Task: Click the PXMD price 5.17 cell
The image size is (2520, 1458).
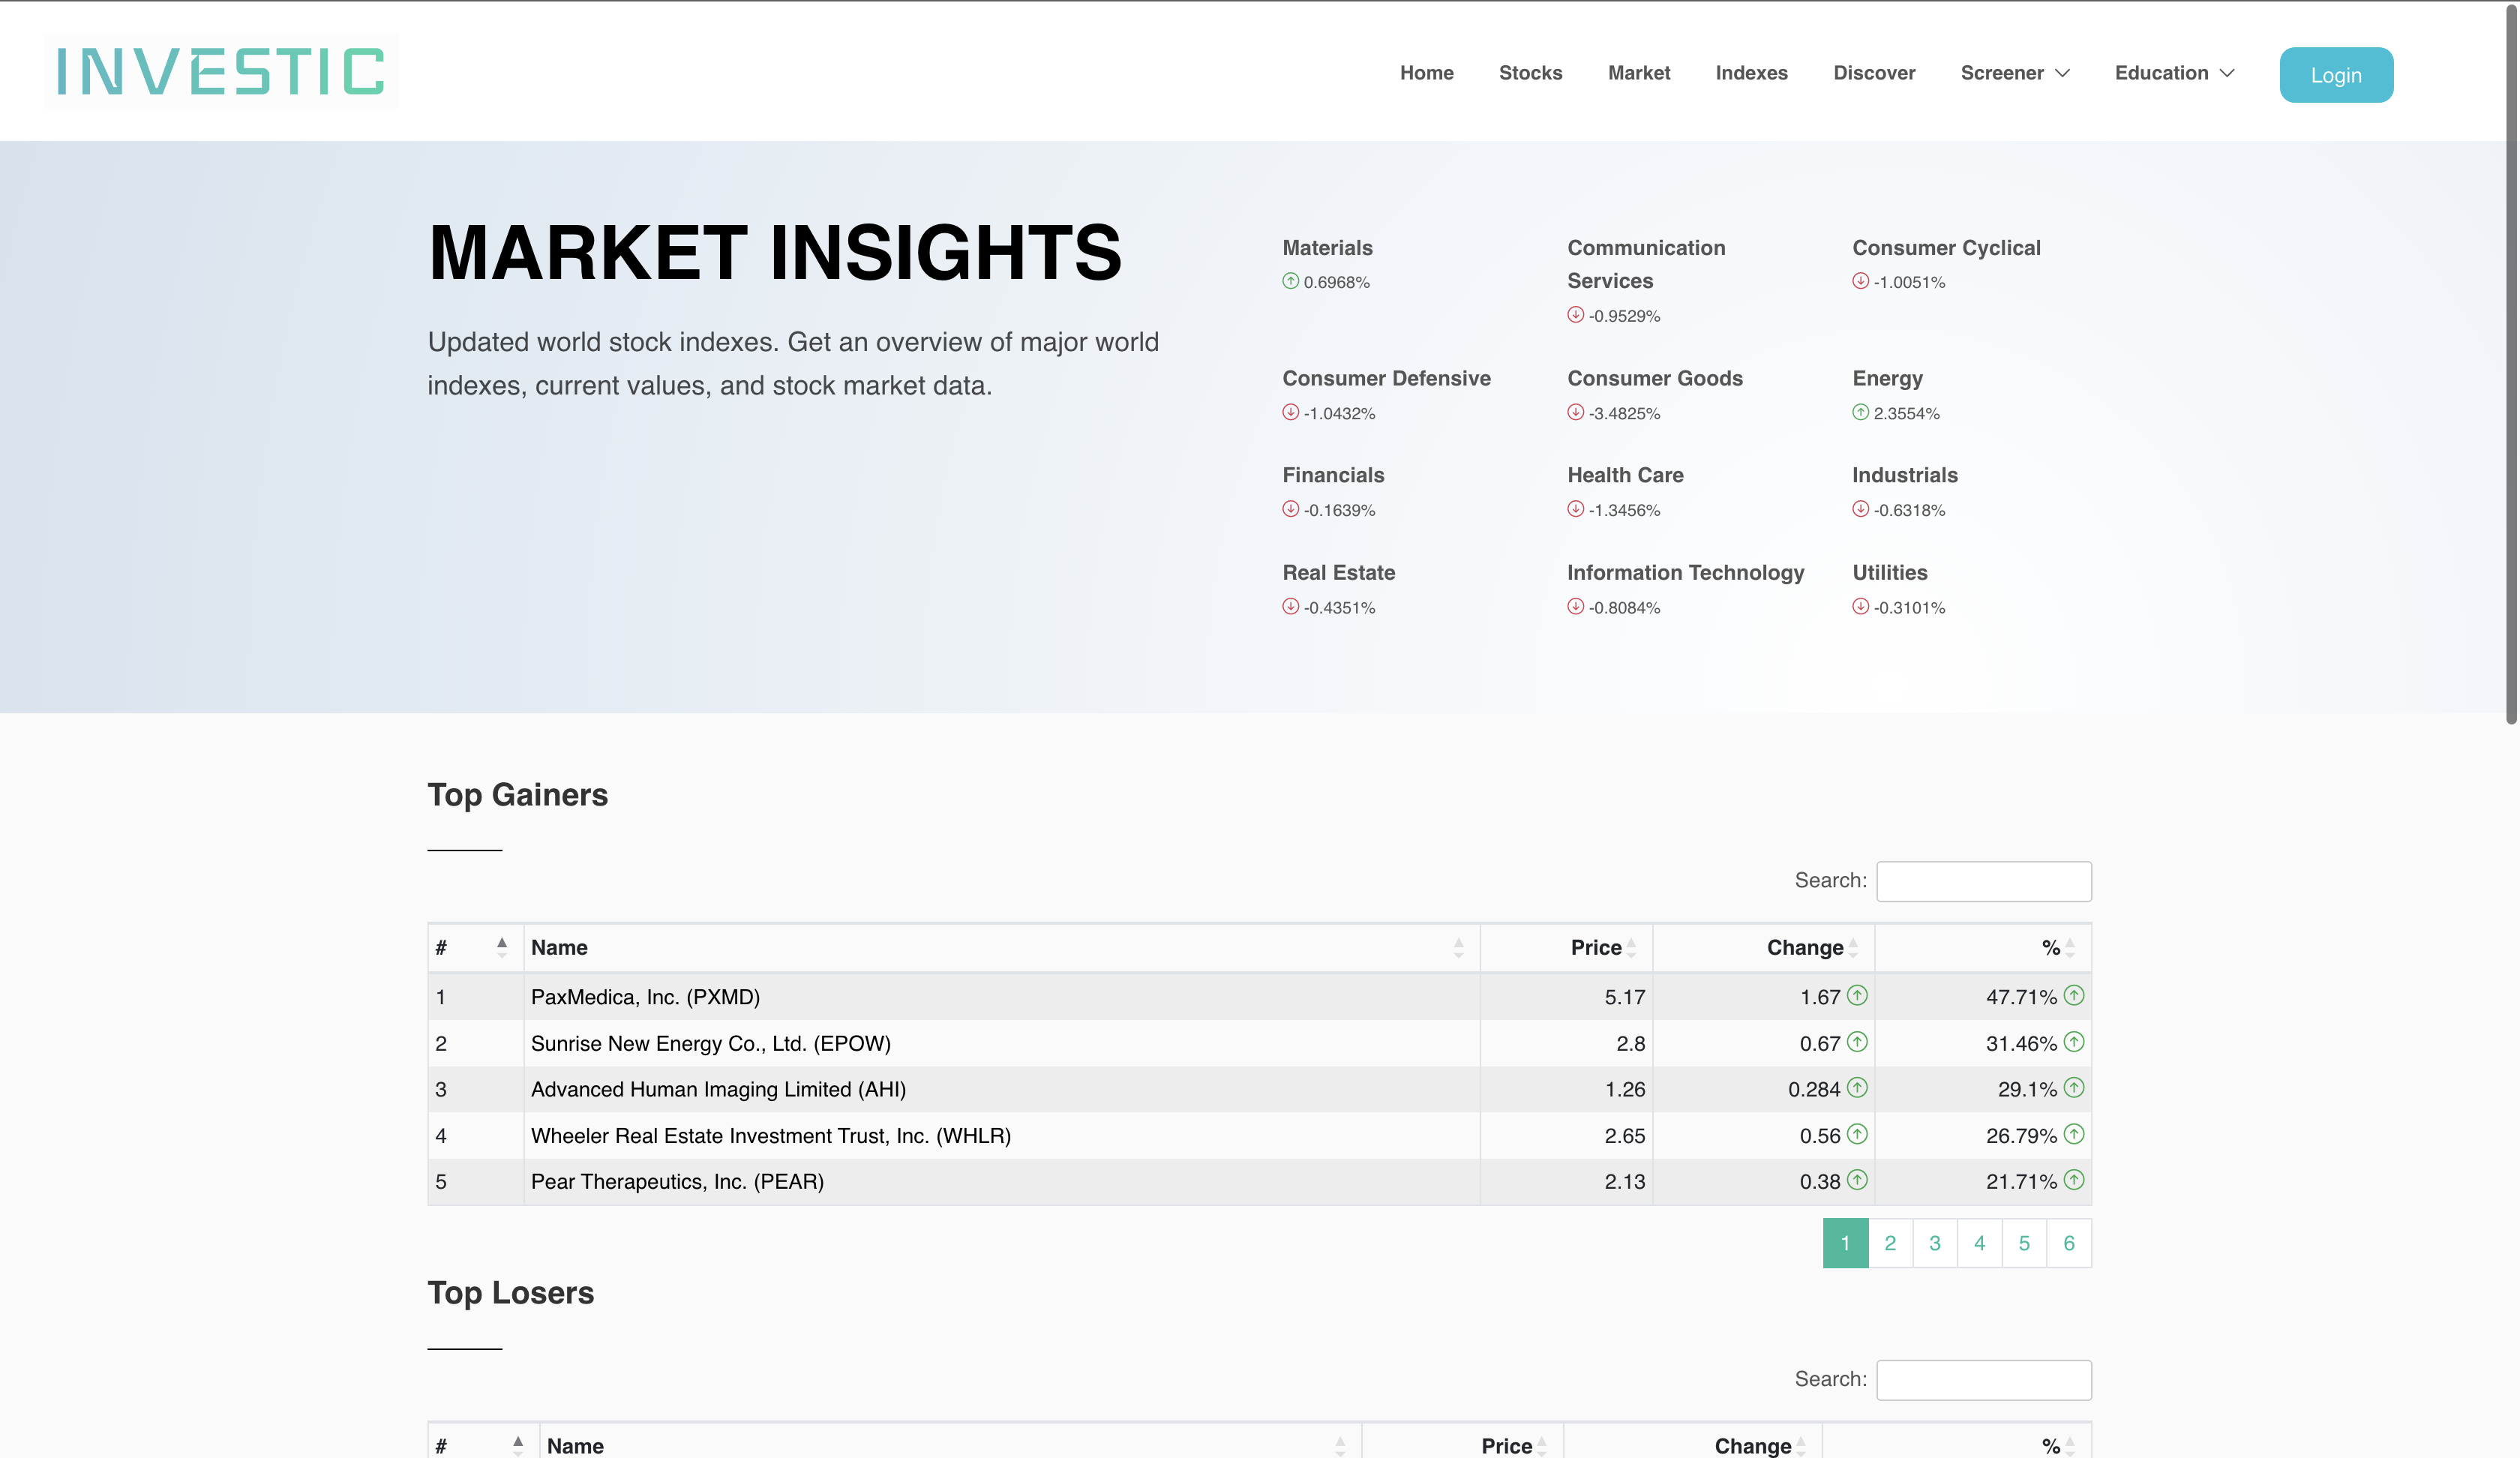Action: tap(1566, 997)
